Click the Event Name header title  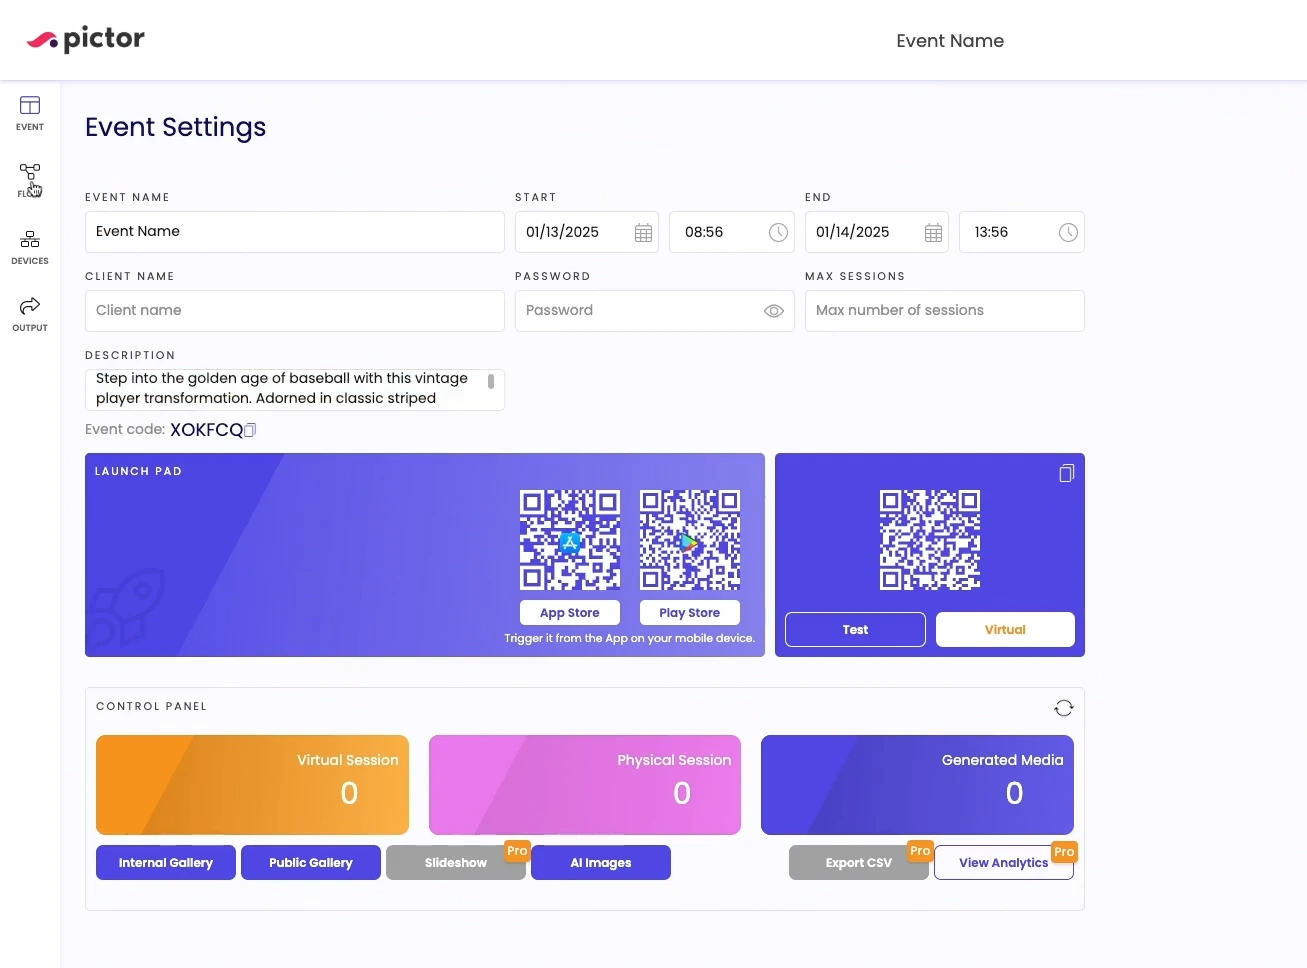point(950,41)
